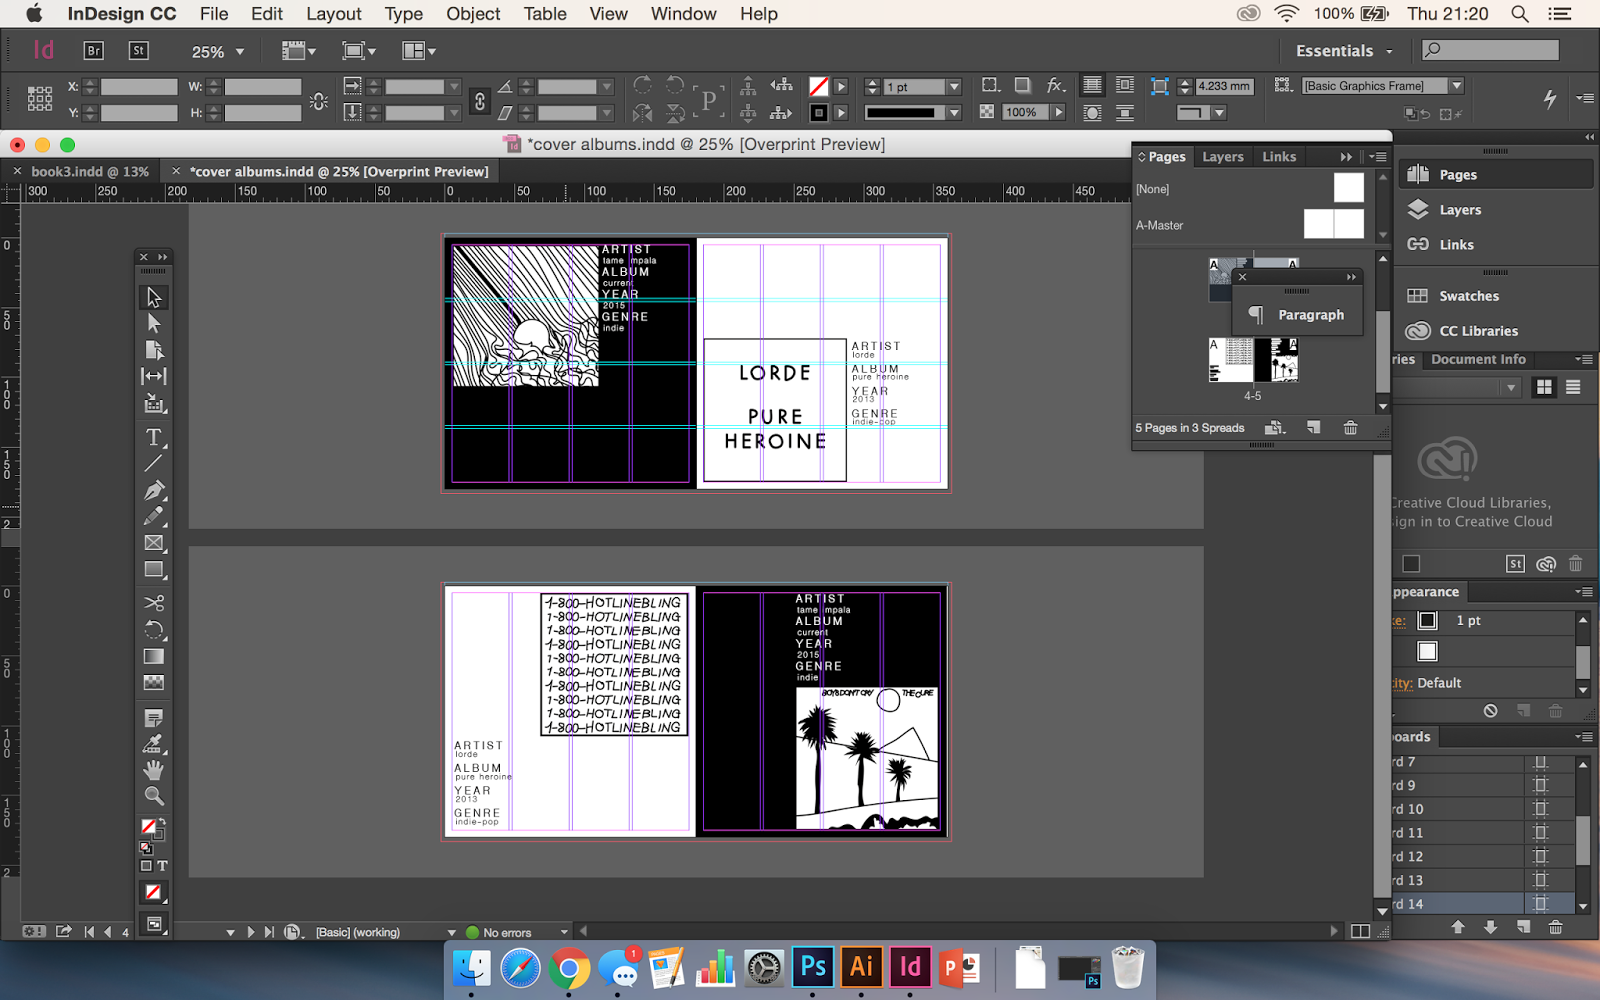The height and width of the screenshot is (1000, 1600).
Task: Select the Pen tool
Action: (x=153, y=490)
